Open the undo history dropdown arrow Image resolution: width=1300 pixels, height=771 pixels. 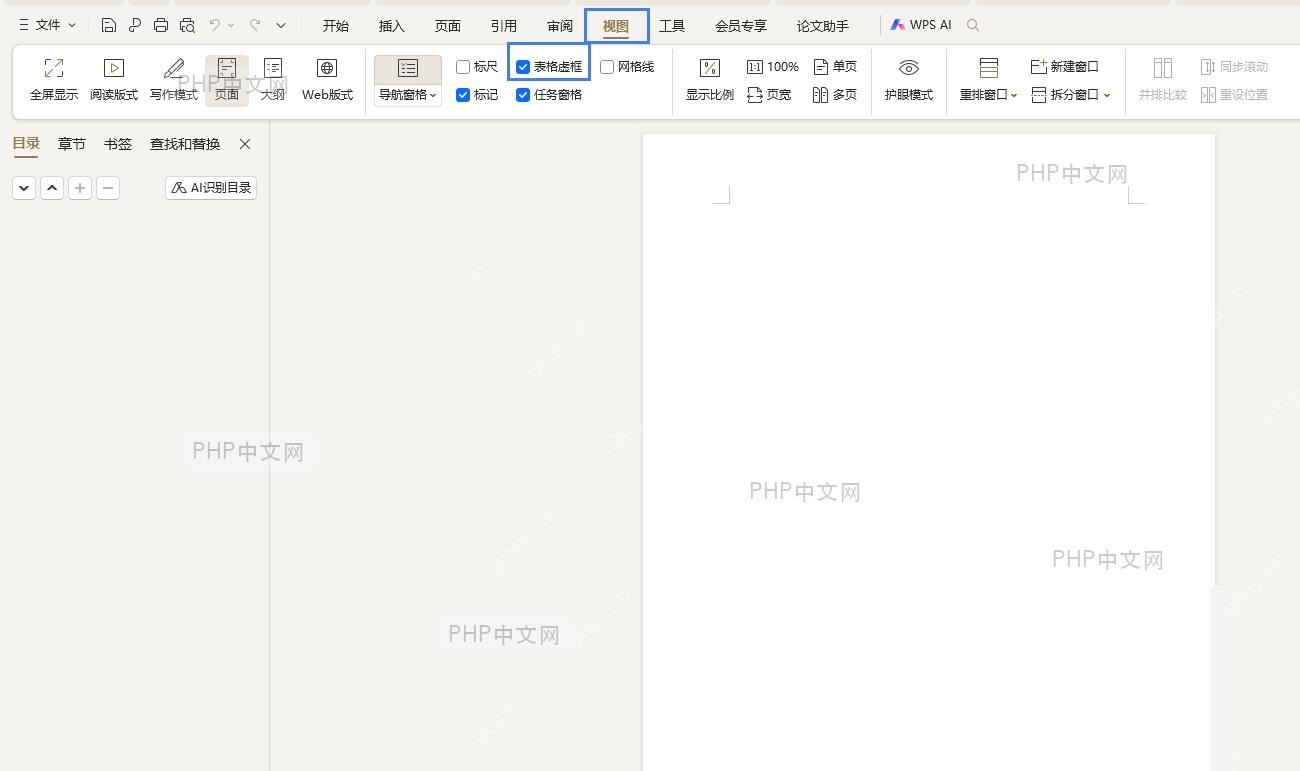[x=231, y=25]
